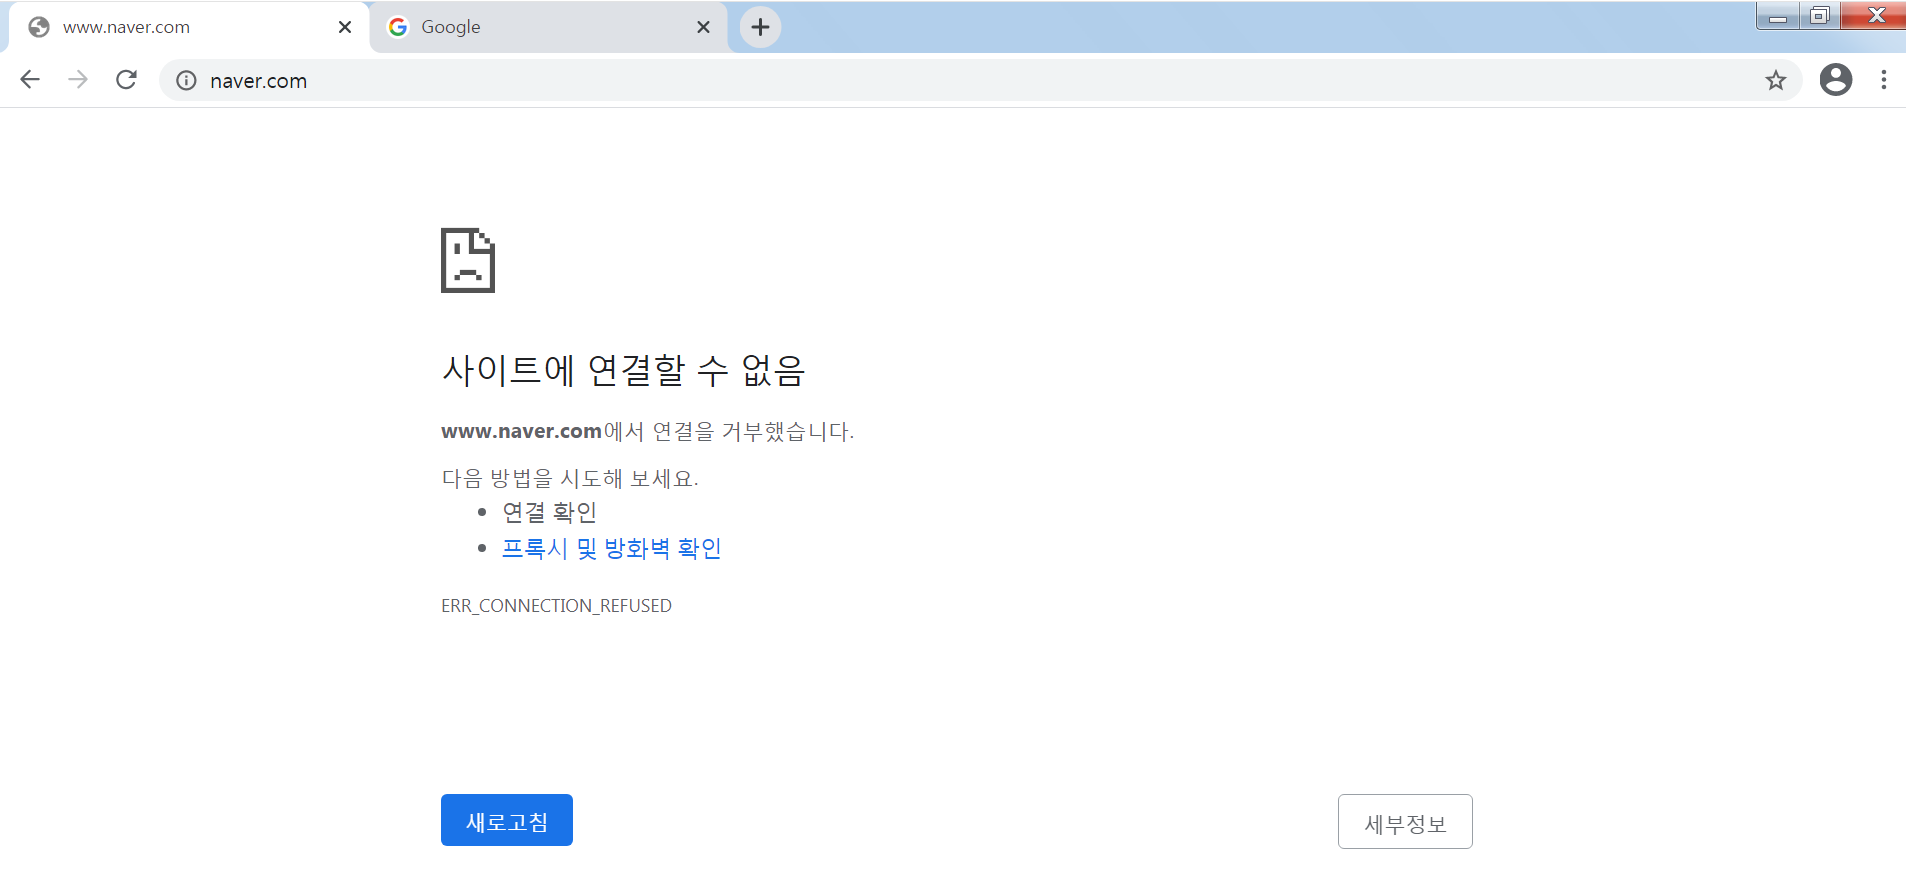Click the sad page error icon
Image resolution: width=1906 pixels, height=873 pixels.
click(468, 260)
